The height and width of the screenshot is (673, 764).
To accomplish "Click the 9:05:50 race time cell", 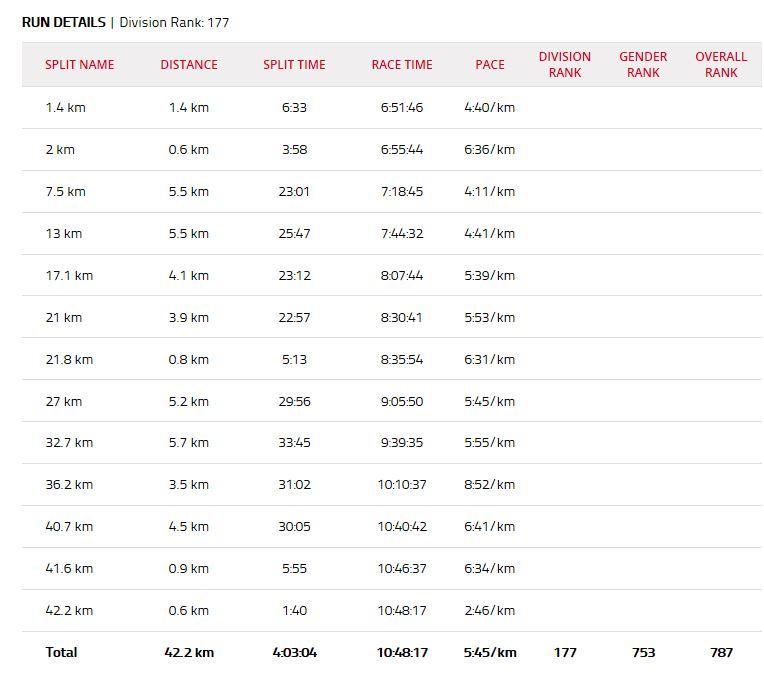I will click(401, 402).
